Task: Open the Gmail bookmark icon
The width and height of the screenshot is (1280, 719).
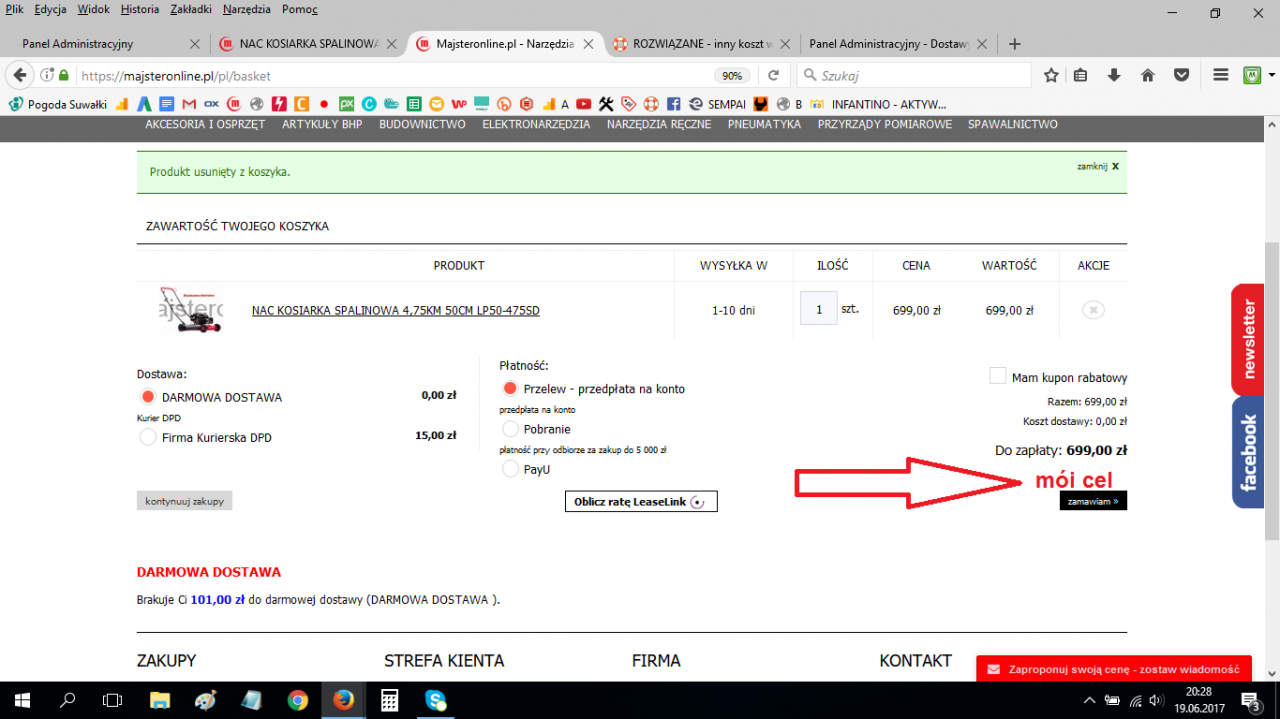Action: [189, 104]
